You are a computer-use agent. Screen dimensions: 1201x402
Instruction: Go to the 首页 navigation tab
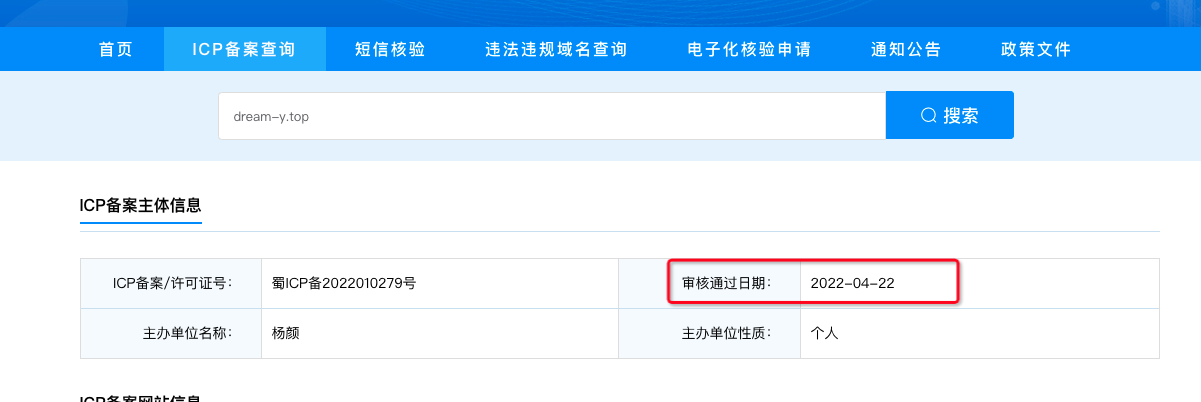pyautogui.click(x=116, y=49)
